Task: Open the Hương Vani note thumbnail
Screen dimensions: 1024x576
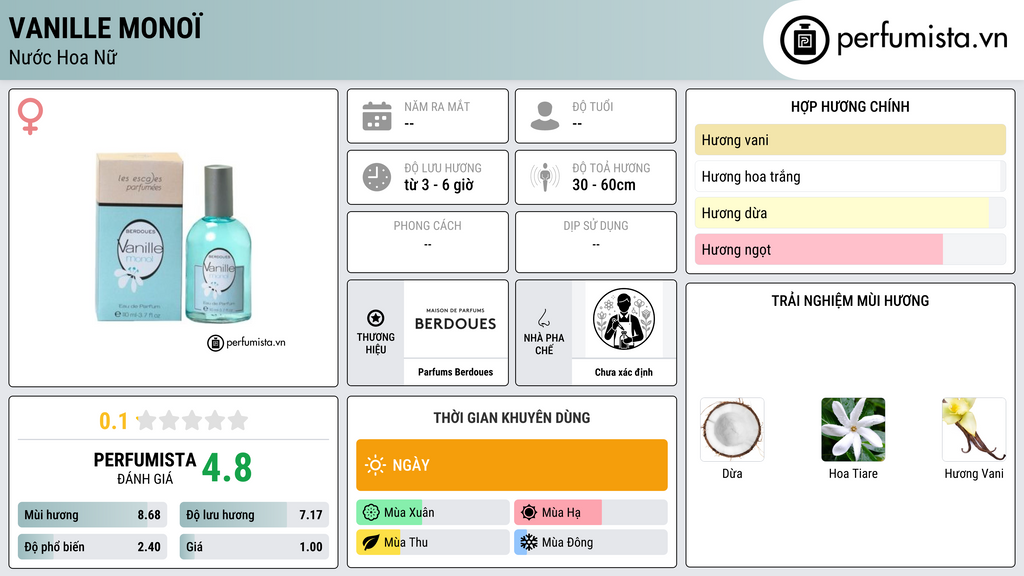Action: (x=974, y=430)
